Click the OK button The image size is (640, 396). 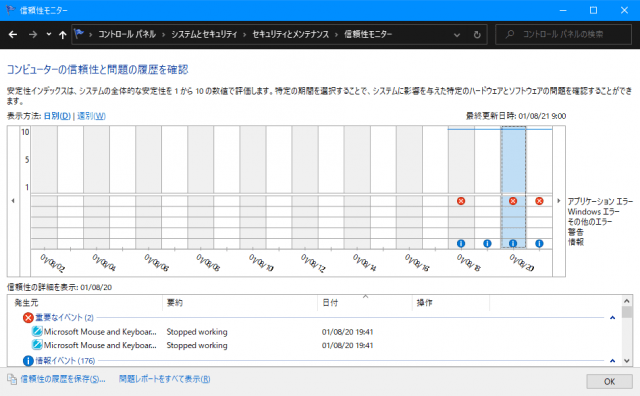609,381
